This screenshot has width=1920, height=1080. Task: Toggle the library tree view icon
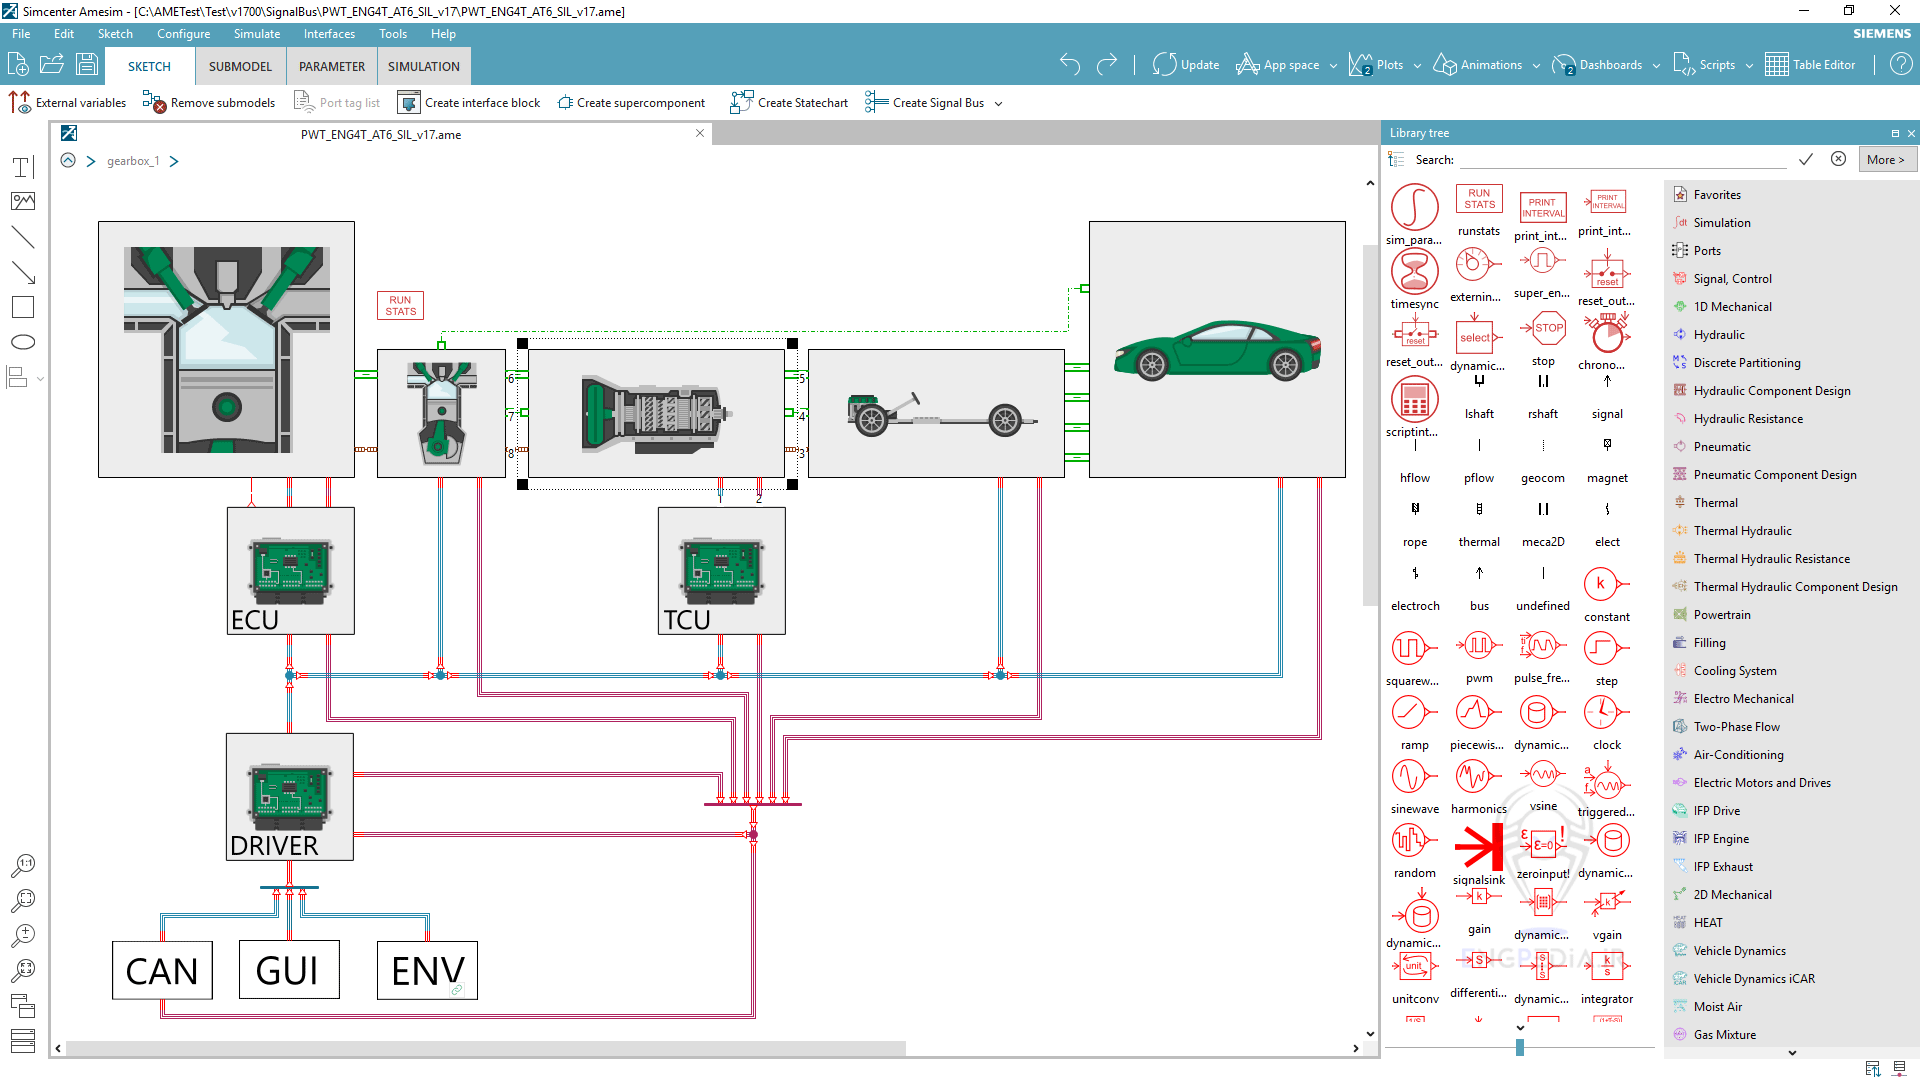click(x=1397, y=160)
